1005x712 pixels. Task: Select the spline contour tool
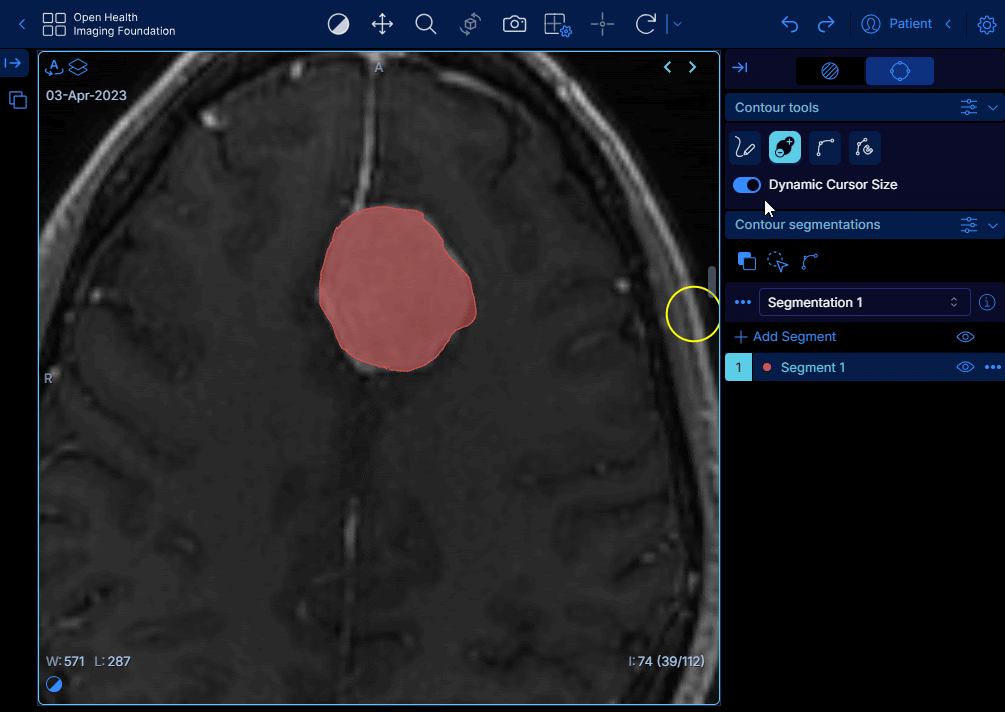[x=825, y=148]
